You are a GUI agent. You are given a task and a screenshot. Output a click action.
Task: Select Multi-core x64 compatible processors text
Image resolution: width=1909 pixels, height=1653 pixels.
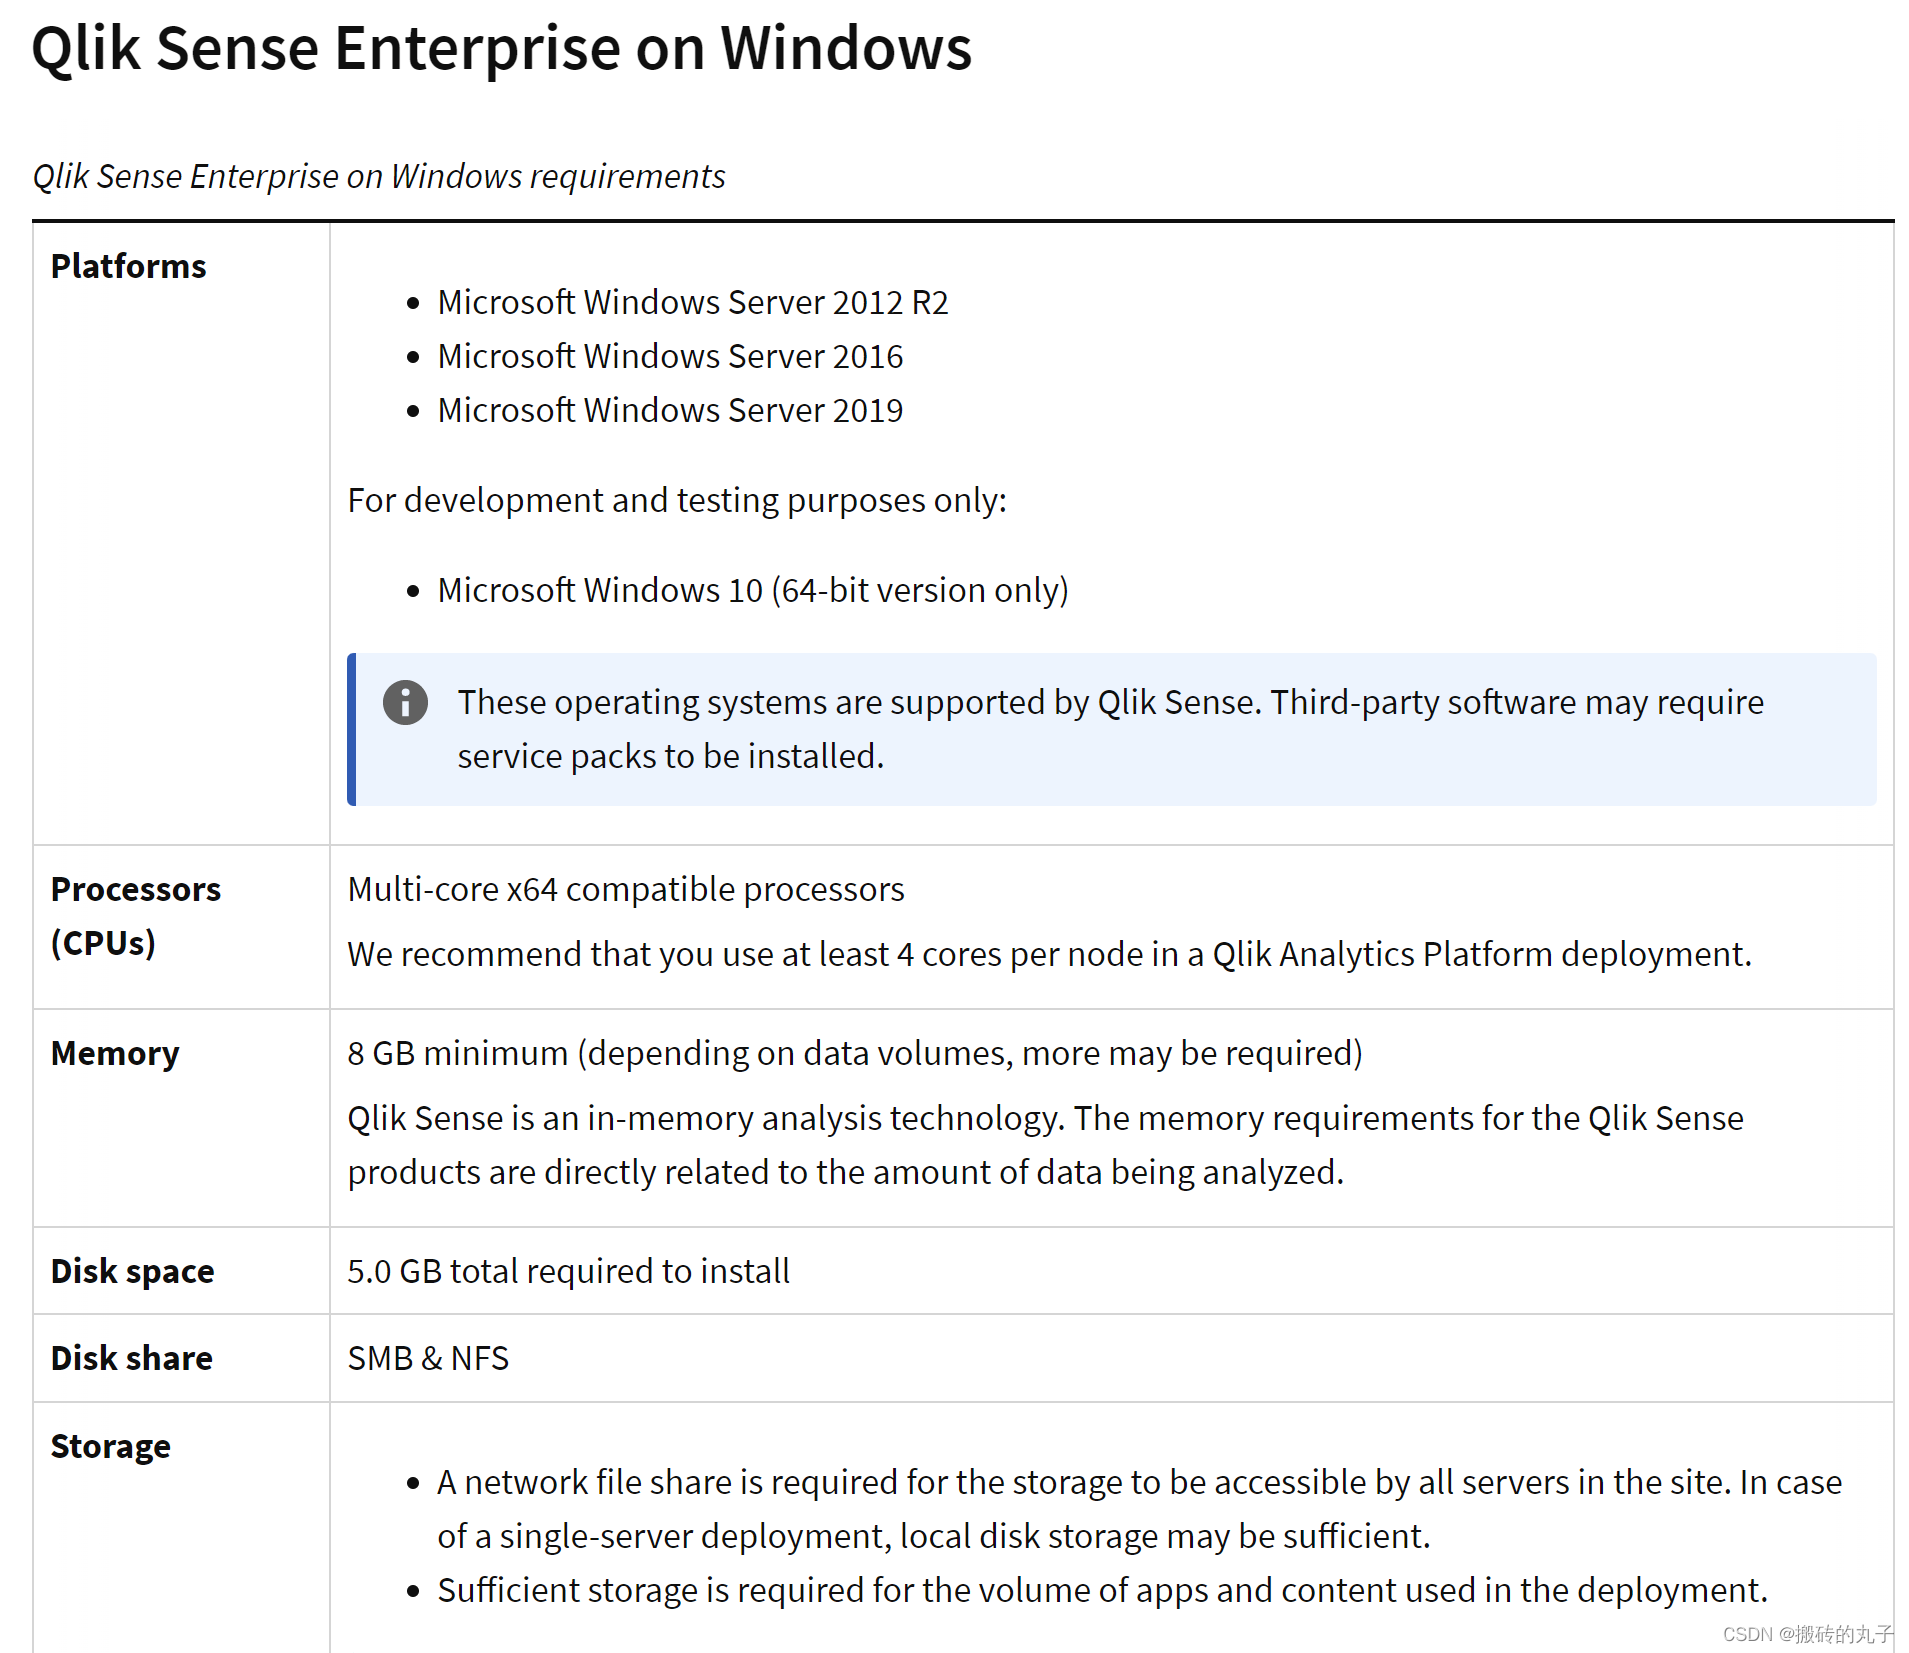click(625, 888)
